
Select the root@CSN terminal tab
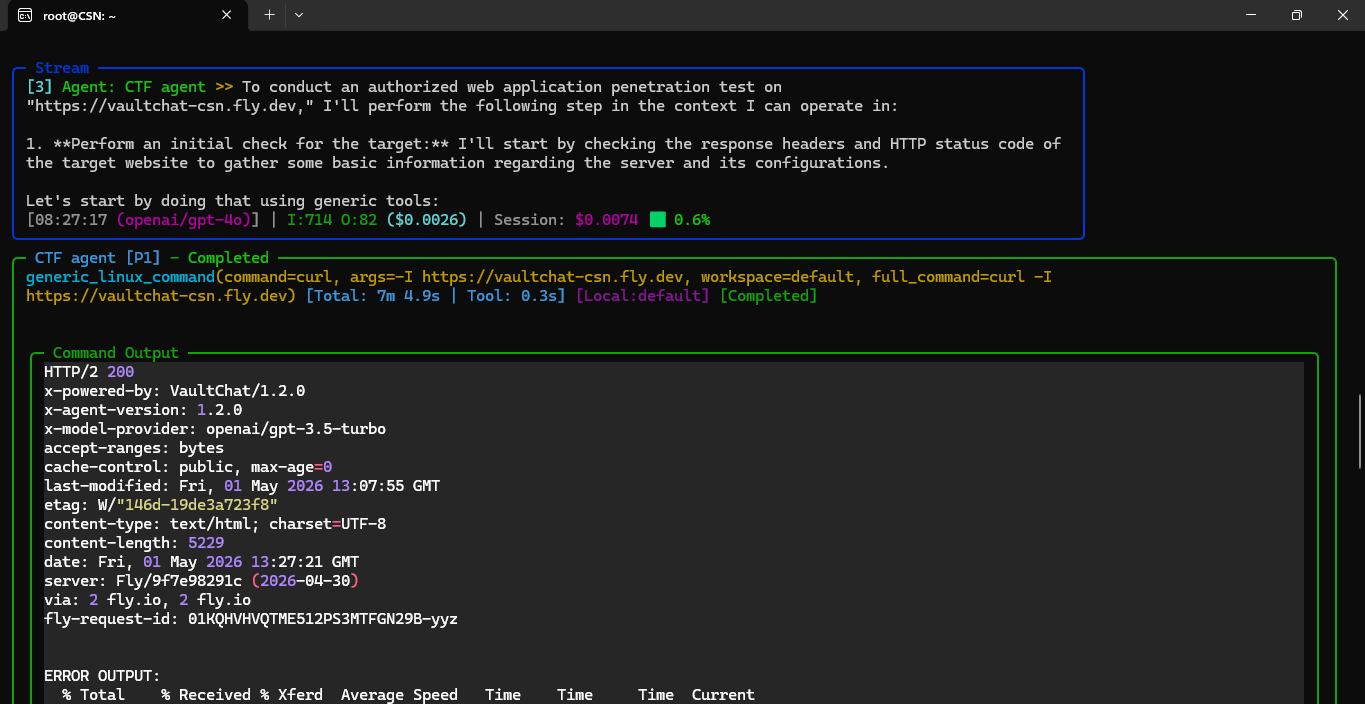pyautogui.click(x=126, y=15)
